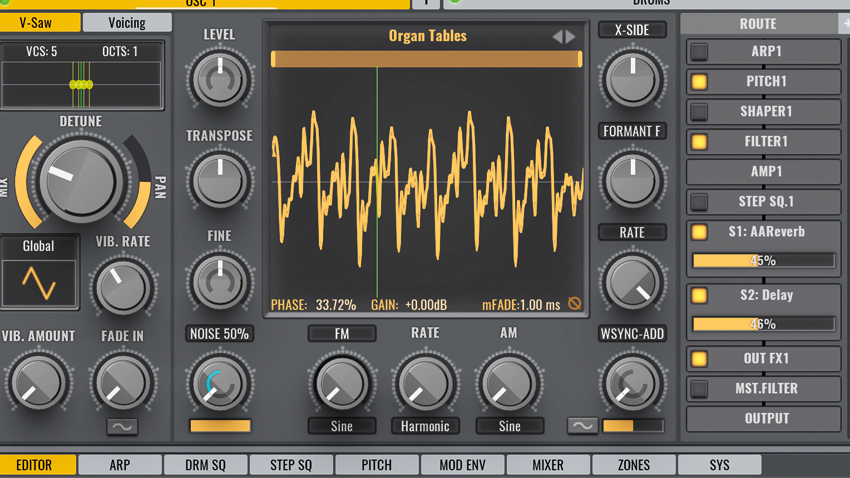The height and width of the screenshot is (478, 850).
Task: Select the previous wavetable arrow
Action: [557, 37]
